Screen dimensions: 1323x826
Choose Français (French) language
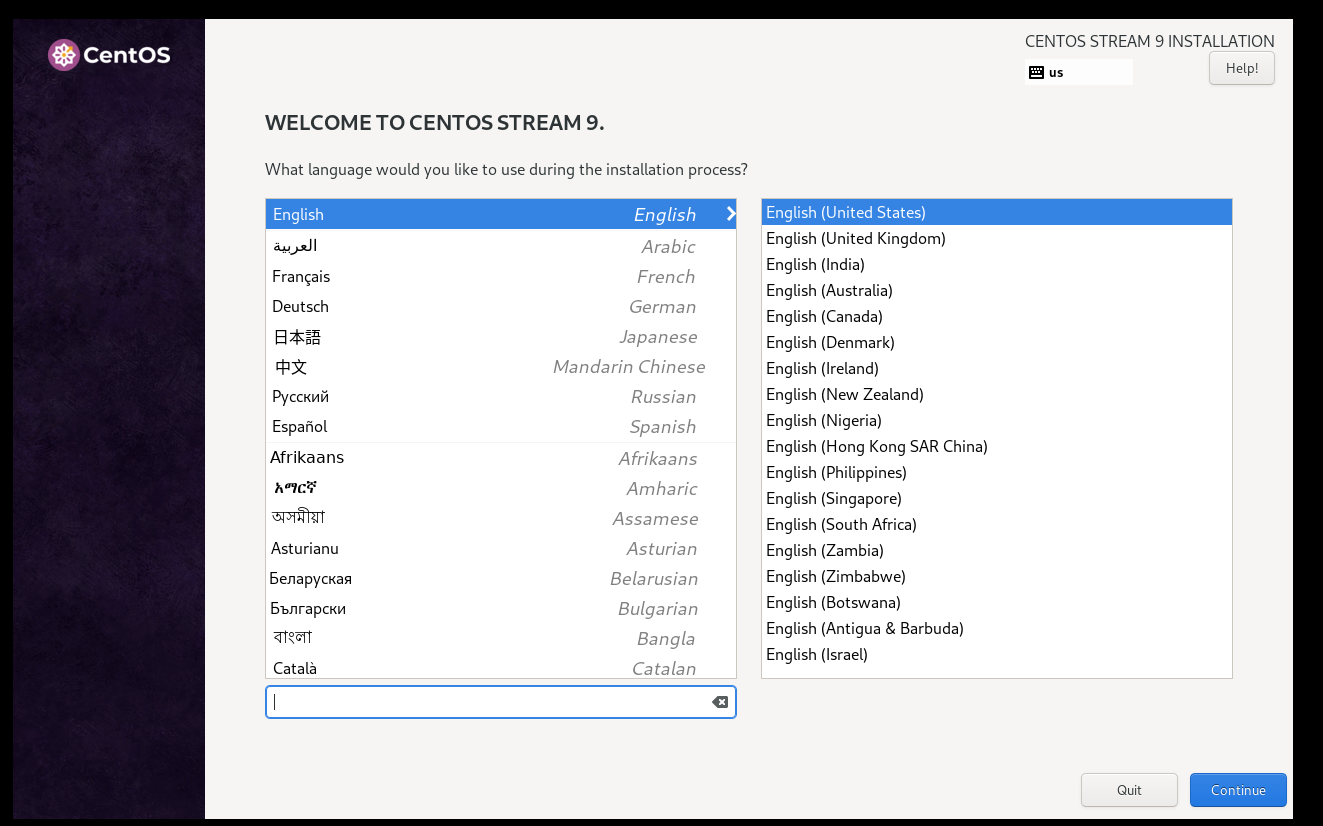coord(501,276)
